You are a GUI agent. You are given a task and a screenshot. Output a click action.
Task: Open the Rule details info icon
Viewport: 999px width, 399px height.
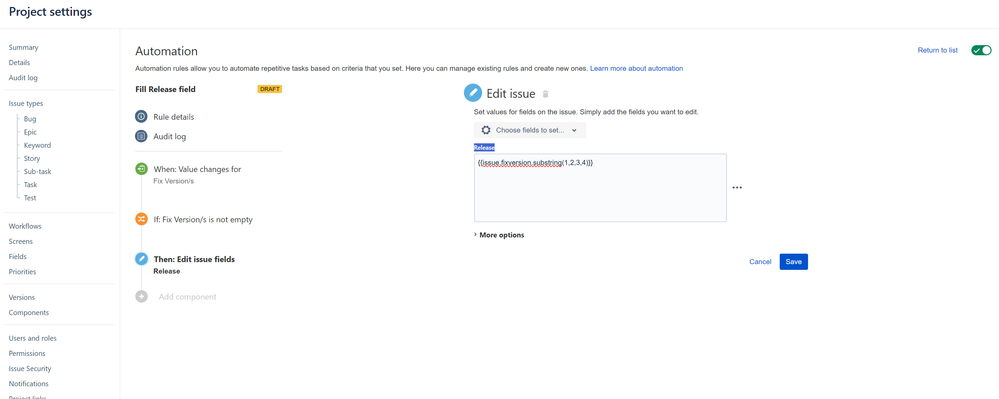click(141, 117)
